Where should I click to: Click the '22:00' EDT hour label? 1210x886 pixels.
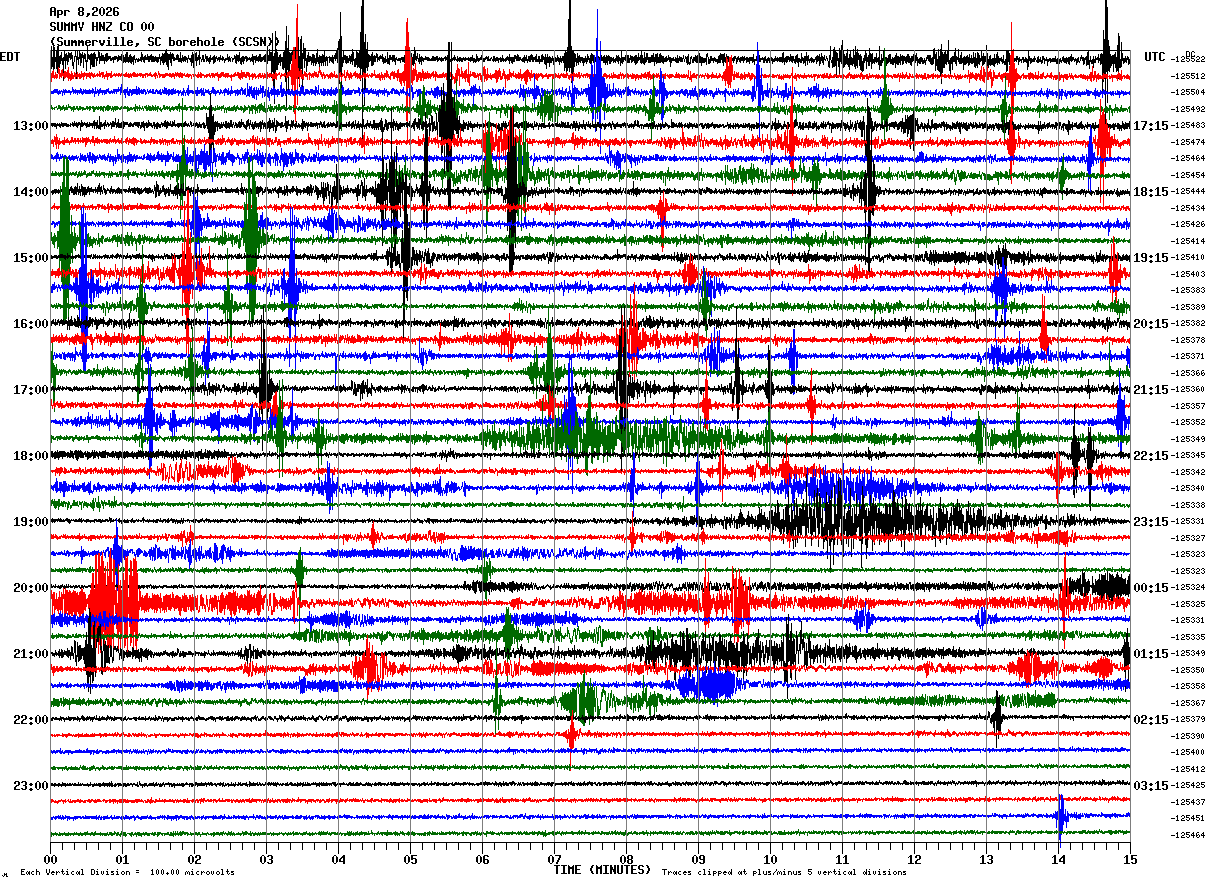point(31,720)
